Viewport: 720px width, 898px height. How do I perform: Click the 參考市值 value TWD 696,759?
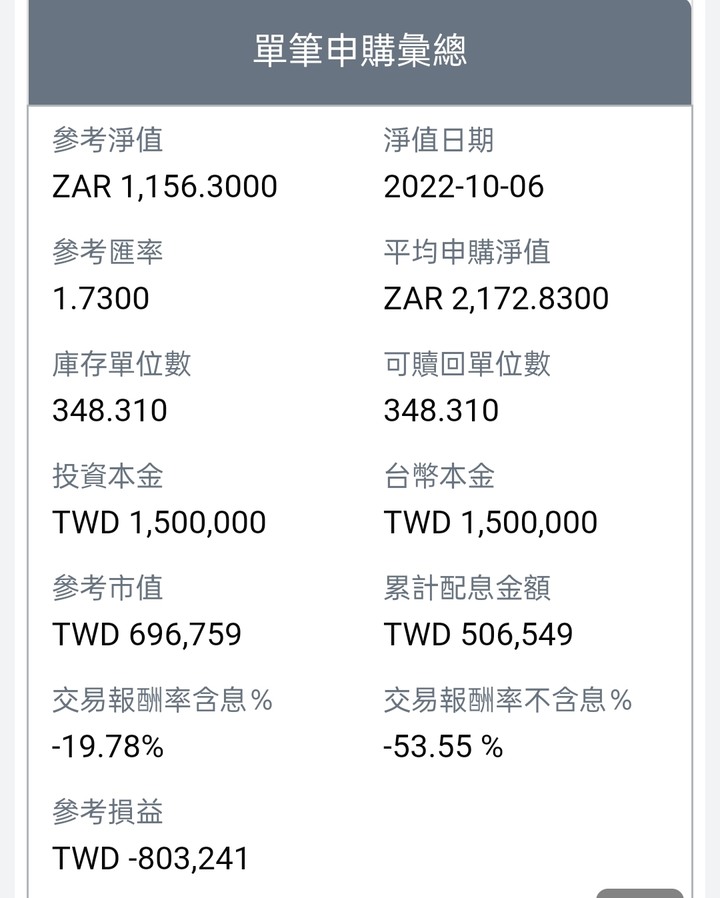[x=147, y=634]
